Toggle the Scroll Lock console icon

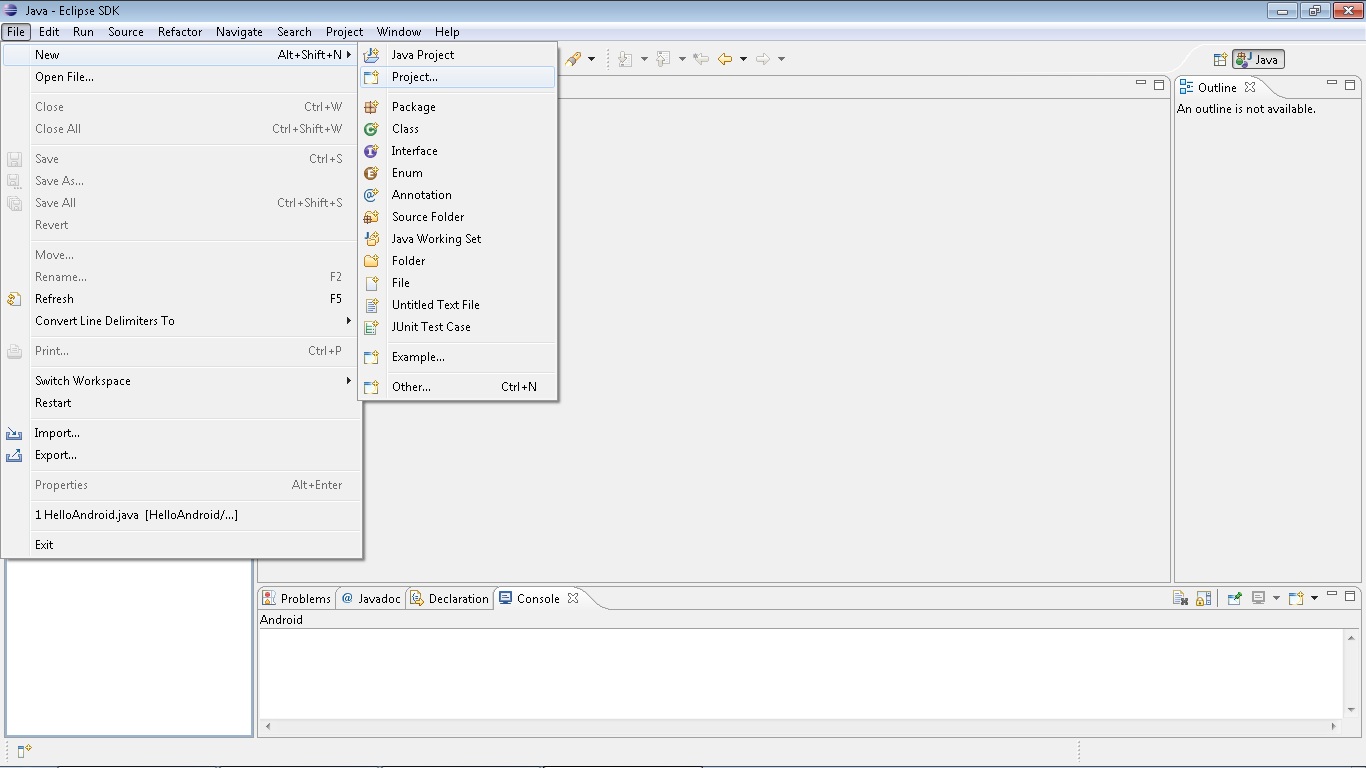(x=1204, y=598)
